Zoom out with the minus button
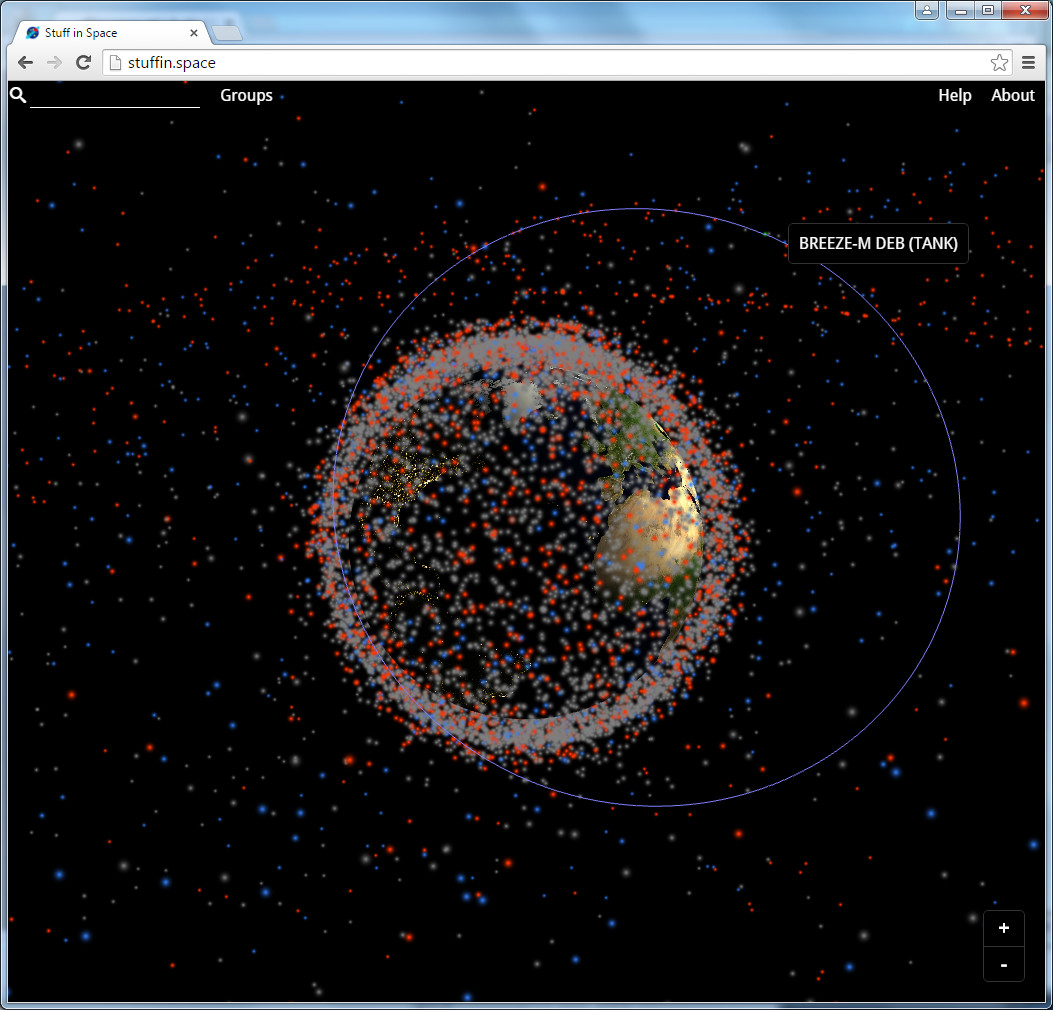 click(1003, 965)
